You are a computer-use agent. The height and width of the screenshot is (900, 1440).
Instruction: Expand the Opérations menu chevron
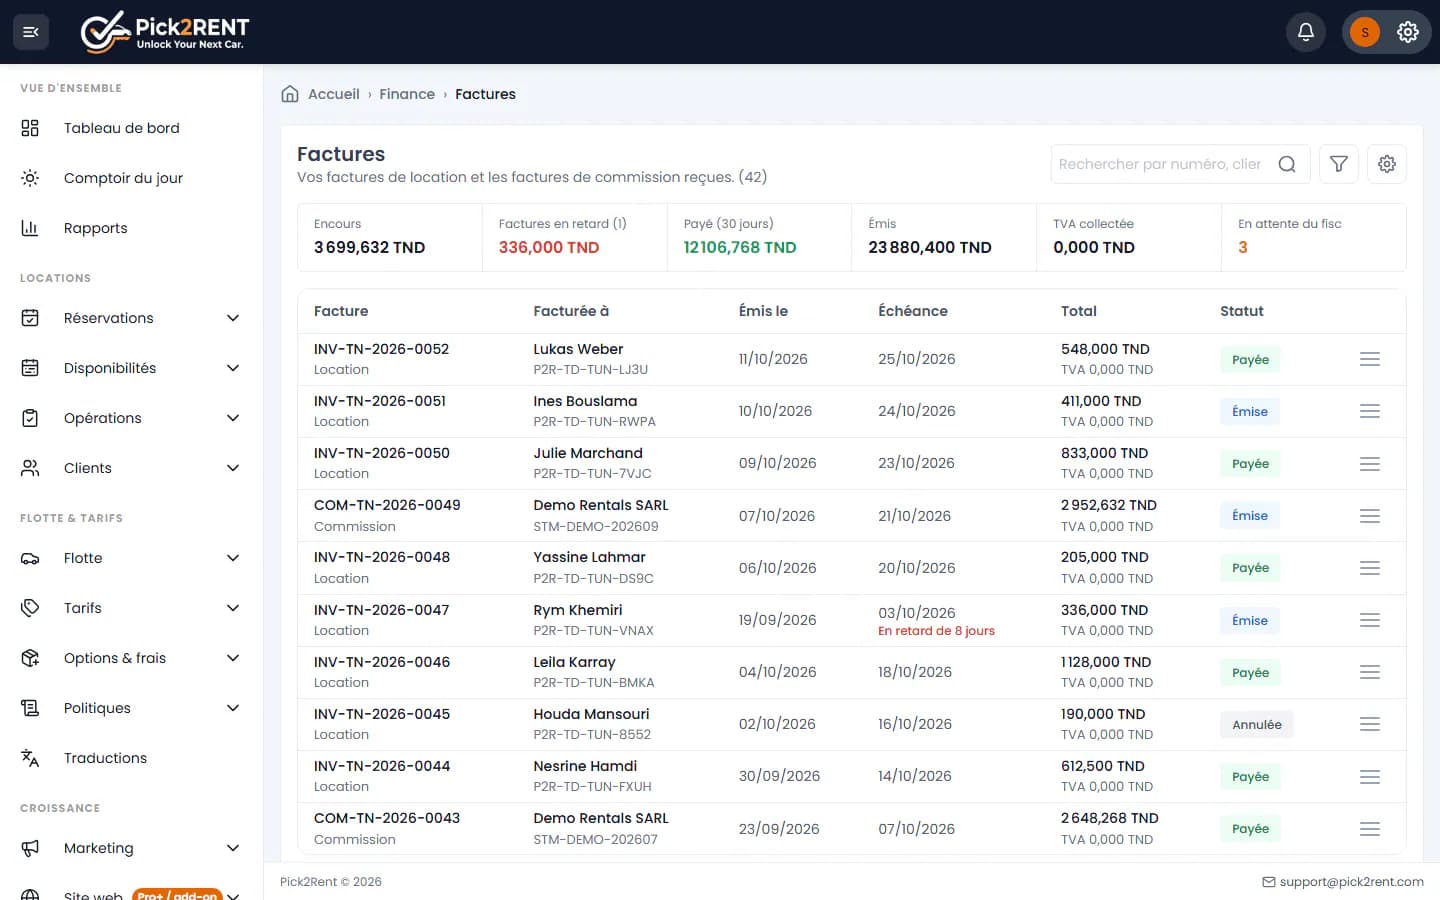(x=233, y=418)
